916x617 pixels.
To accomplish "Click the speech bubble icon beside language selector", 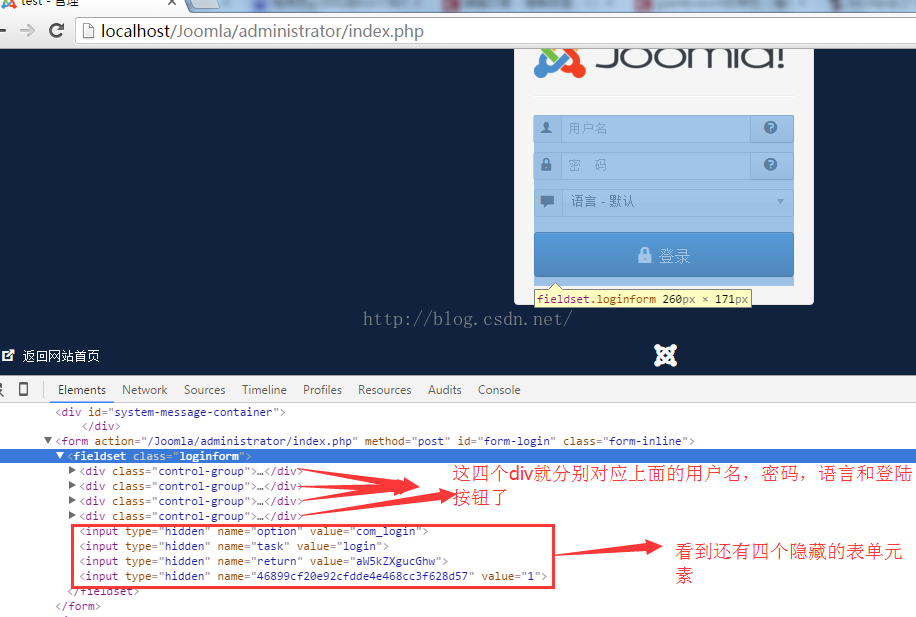I will pos(547,202).
